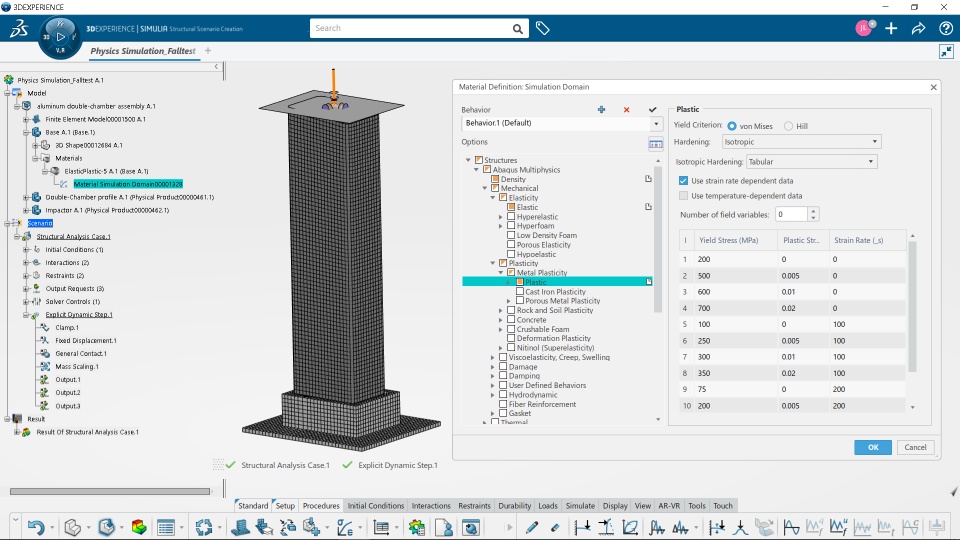960x540 pixels.
Task: Select the Hill yield criterion radio button
Action: [789, 125]
